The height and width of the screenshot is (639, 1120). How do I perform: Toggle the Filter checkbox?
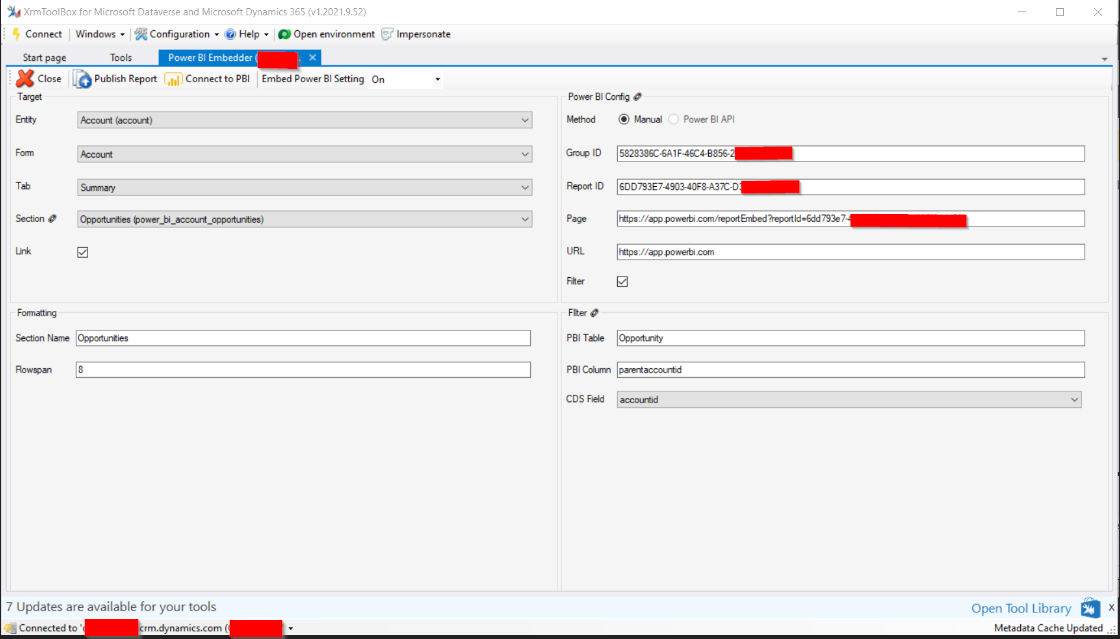(622, 281)
